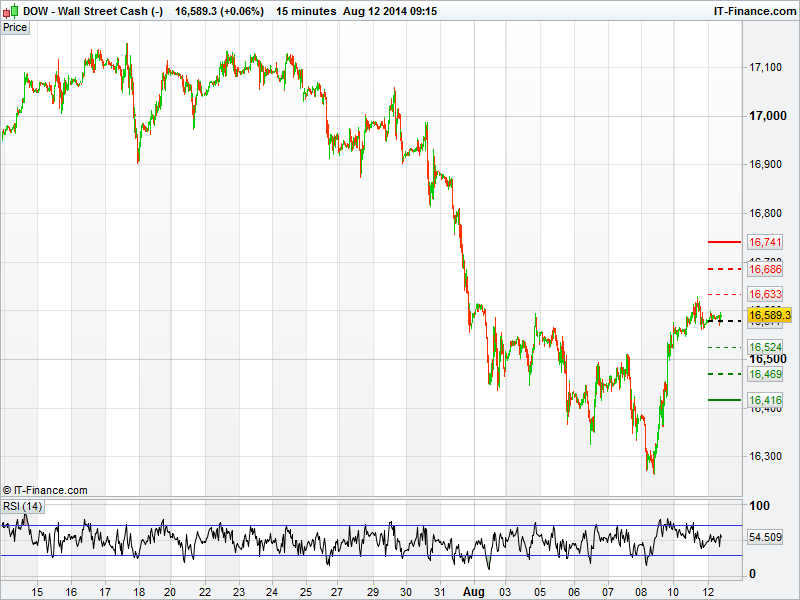Click the RSI axis 100 label
Screen dimensions: 800x600
click(x=759, y=506)
